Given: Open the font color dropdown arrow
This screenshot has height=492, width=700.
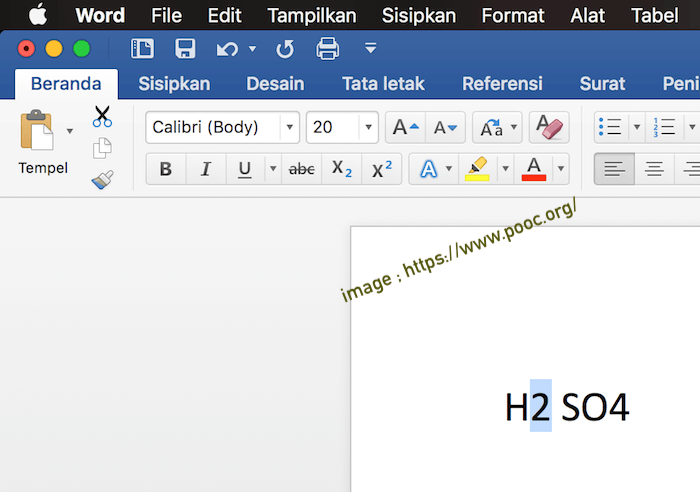Looking at the screenshot, I should (x=561, y=169).
